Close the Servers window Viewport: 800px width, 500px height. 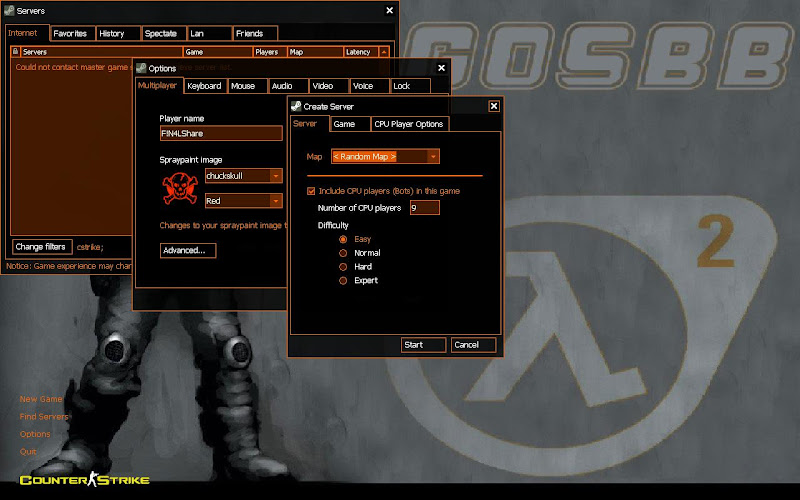(x=389, y=10)
